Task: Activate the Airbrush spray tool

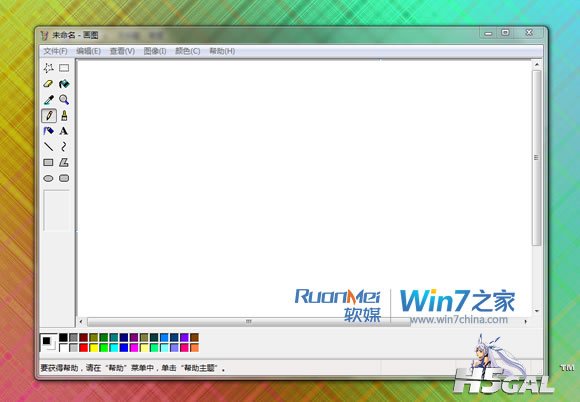Action: coord(48,131)
